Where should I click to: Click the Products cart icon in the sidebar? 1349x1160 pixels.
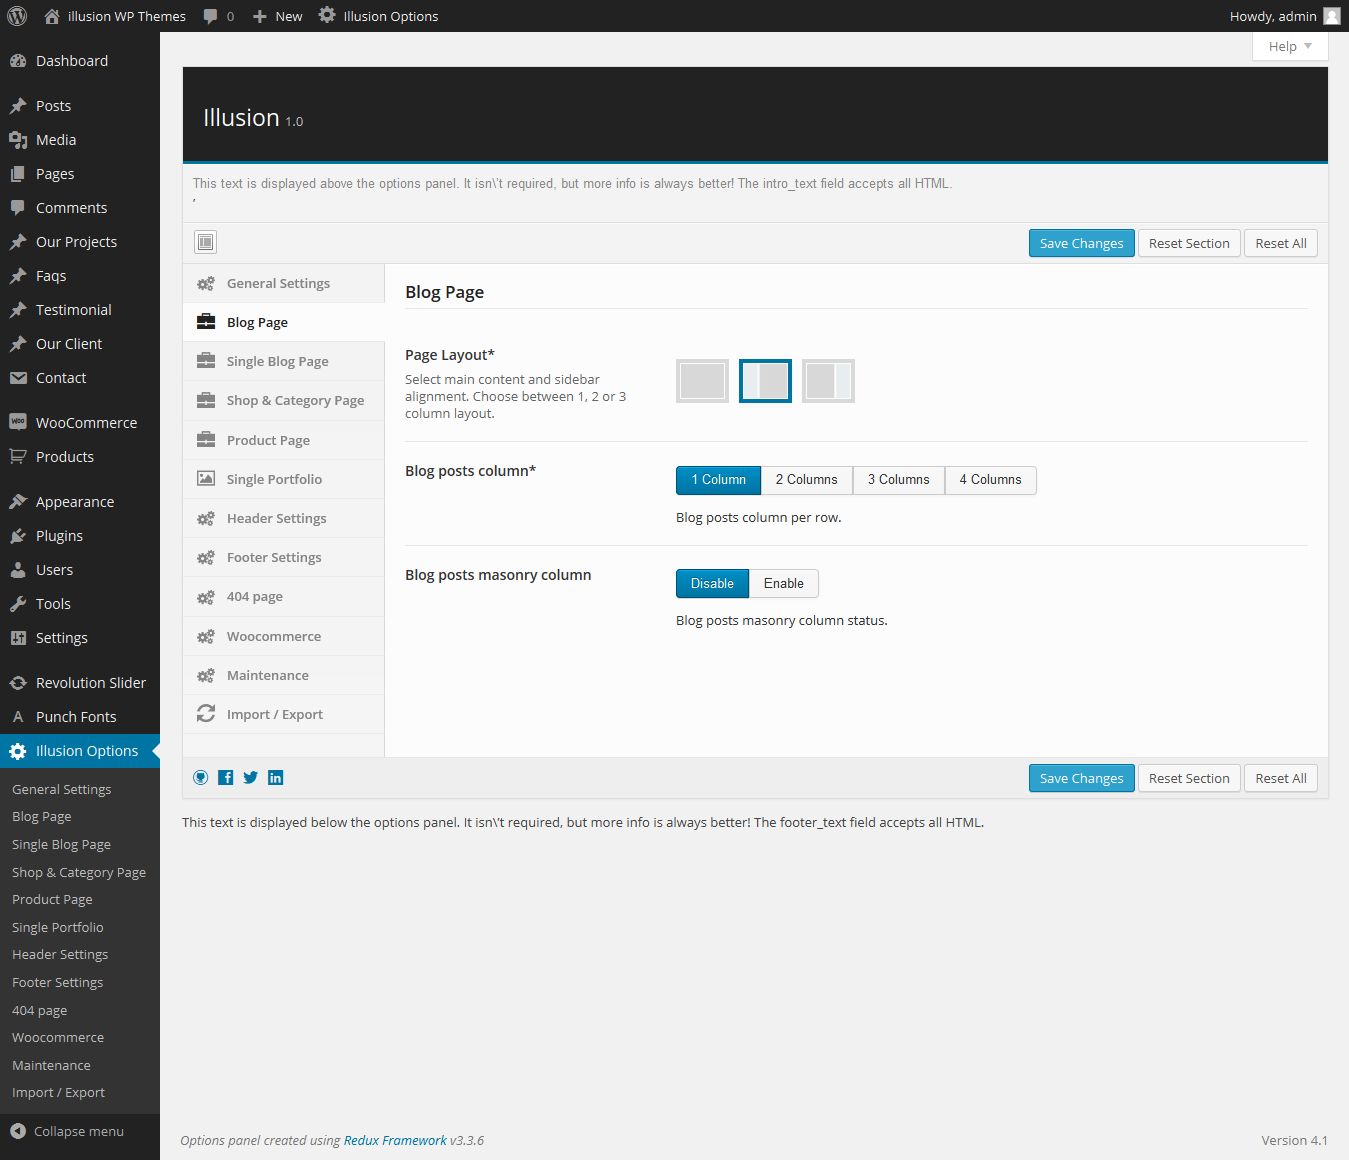17,456
